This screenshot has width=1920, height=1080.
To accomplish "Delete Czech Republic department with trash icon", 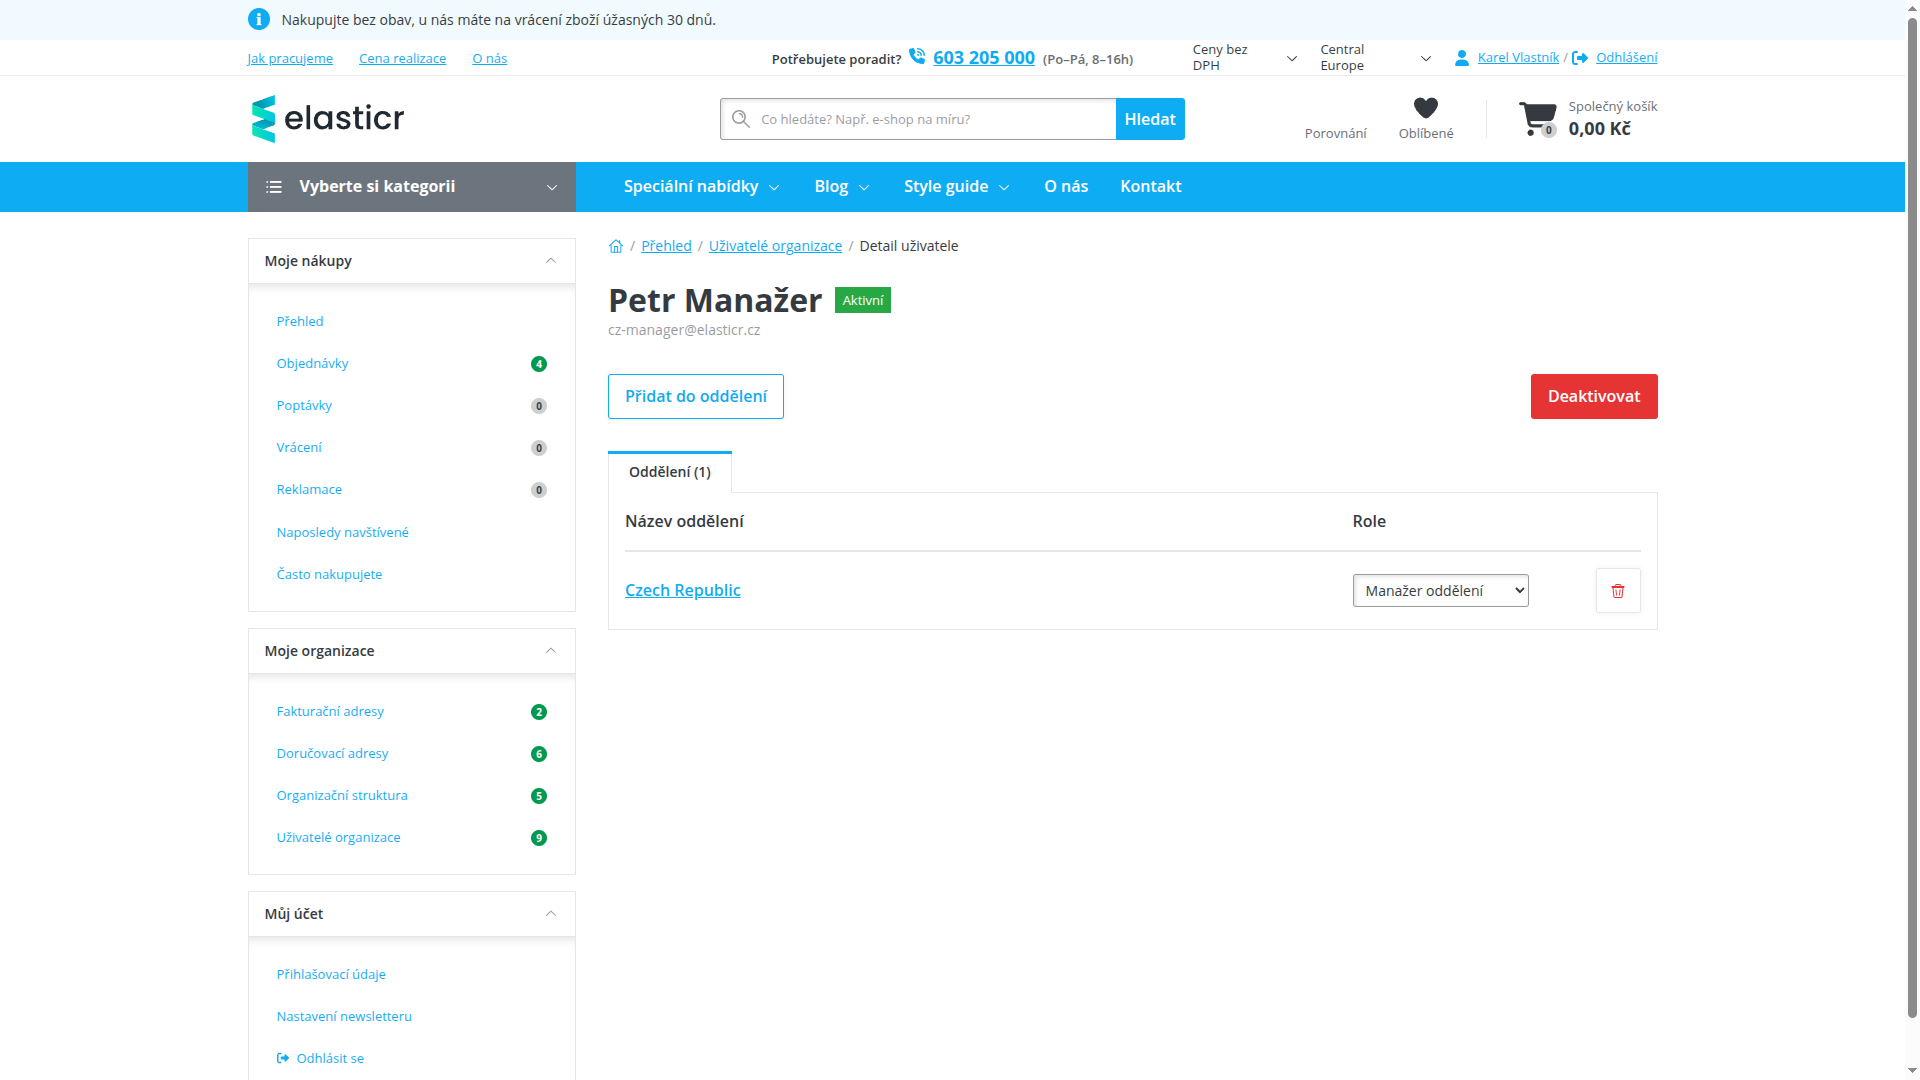I will coord(1618,591).
